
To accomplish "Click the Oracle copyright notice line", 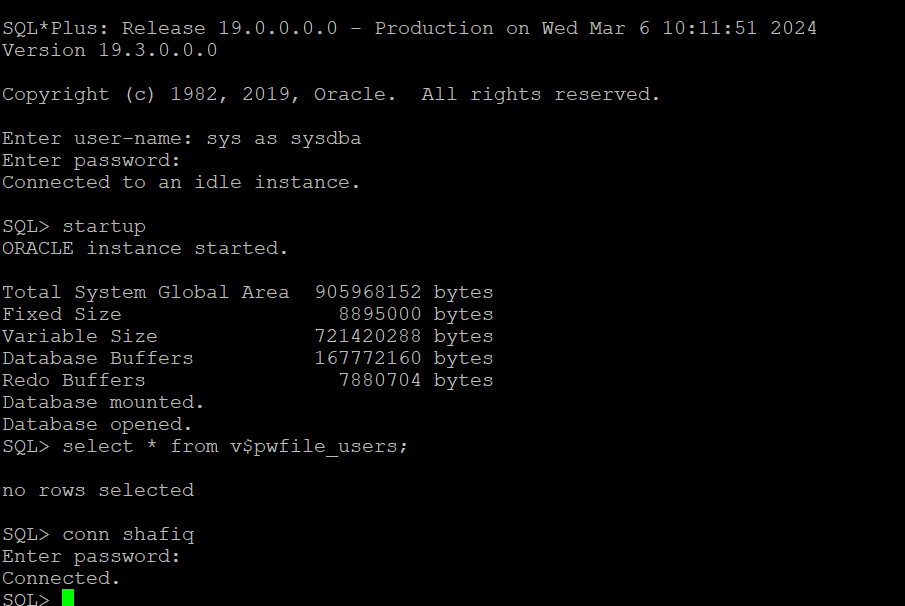I will click(x=331, y=94).
